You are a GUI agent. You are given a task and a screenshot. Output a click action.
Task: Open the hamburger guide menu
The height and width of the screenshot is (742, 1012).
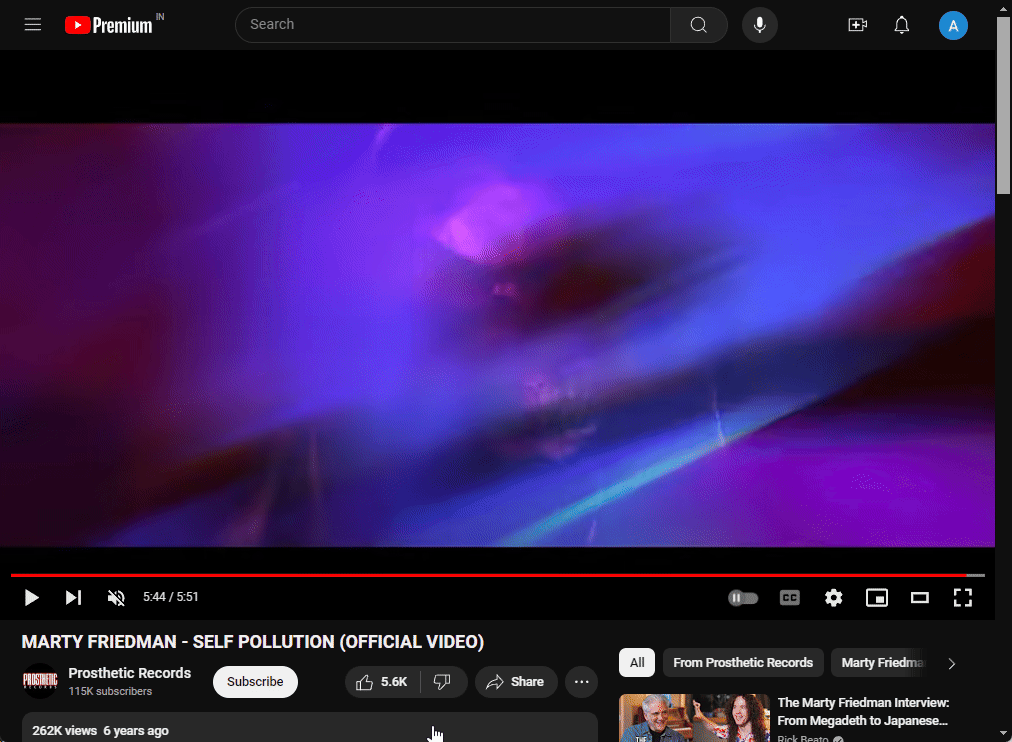33,25
